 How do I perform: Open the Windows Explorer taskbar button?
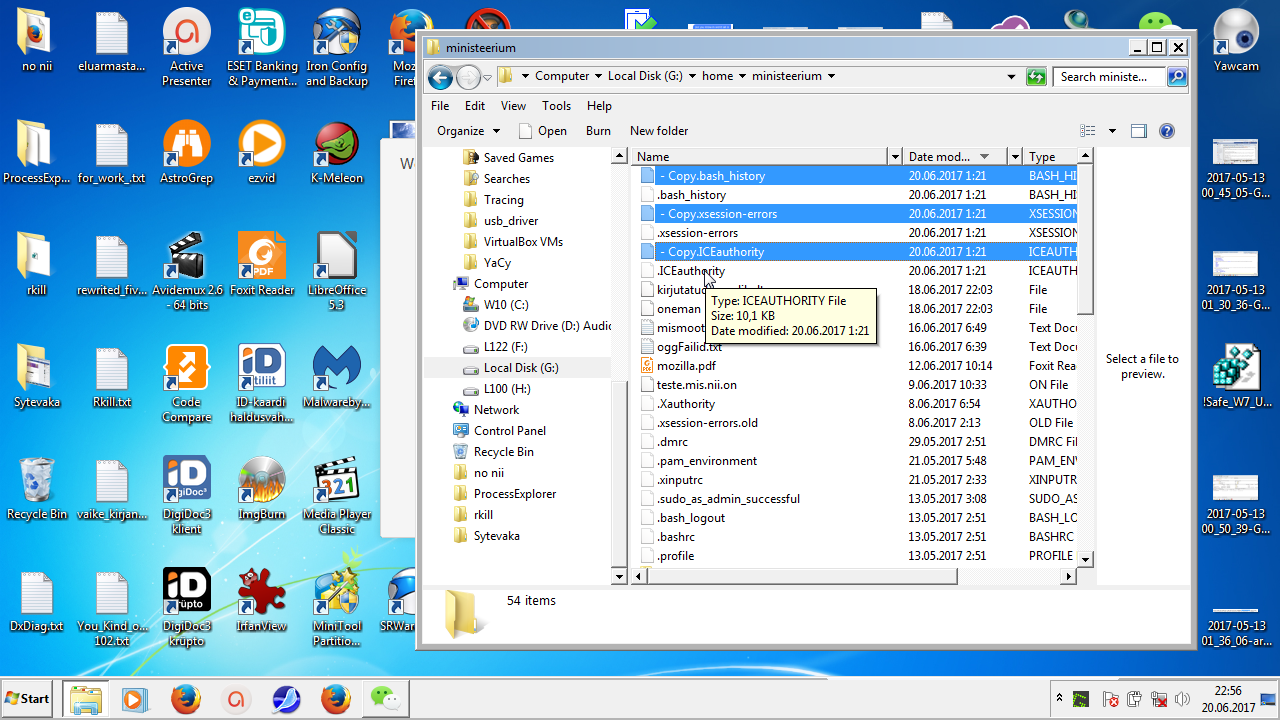[x=86, y=699]
